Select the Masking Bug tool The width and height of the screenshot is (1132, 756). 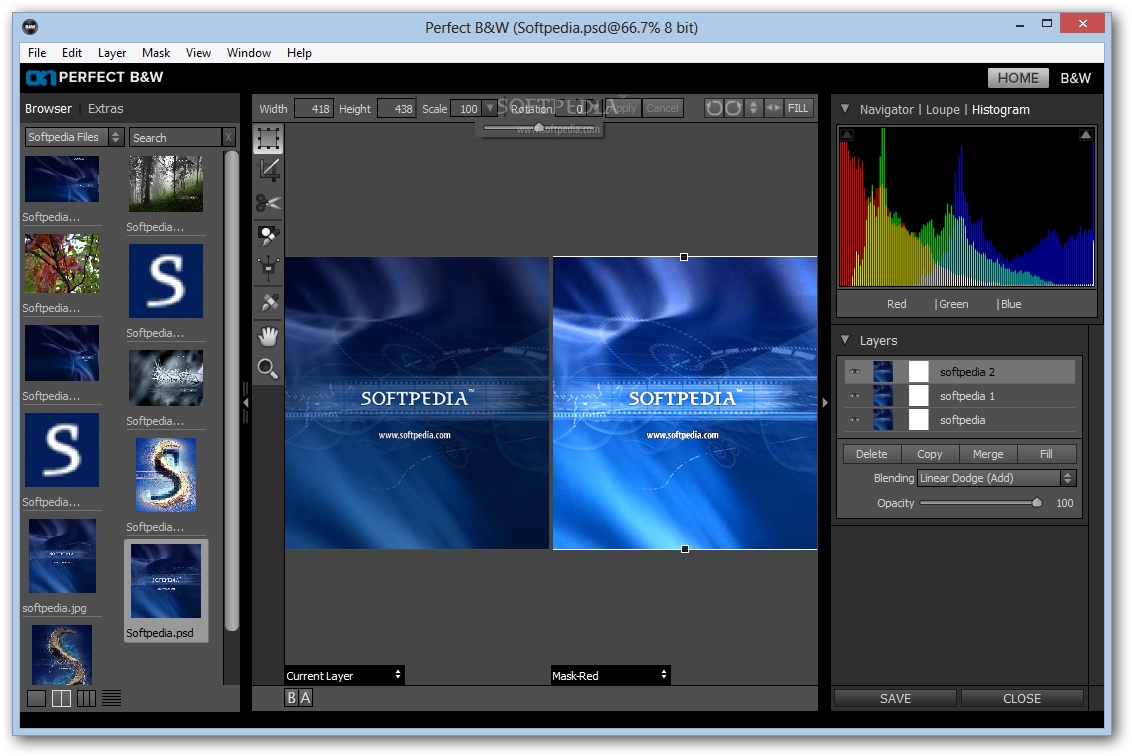[x=269, y=269]
